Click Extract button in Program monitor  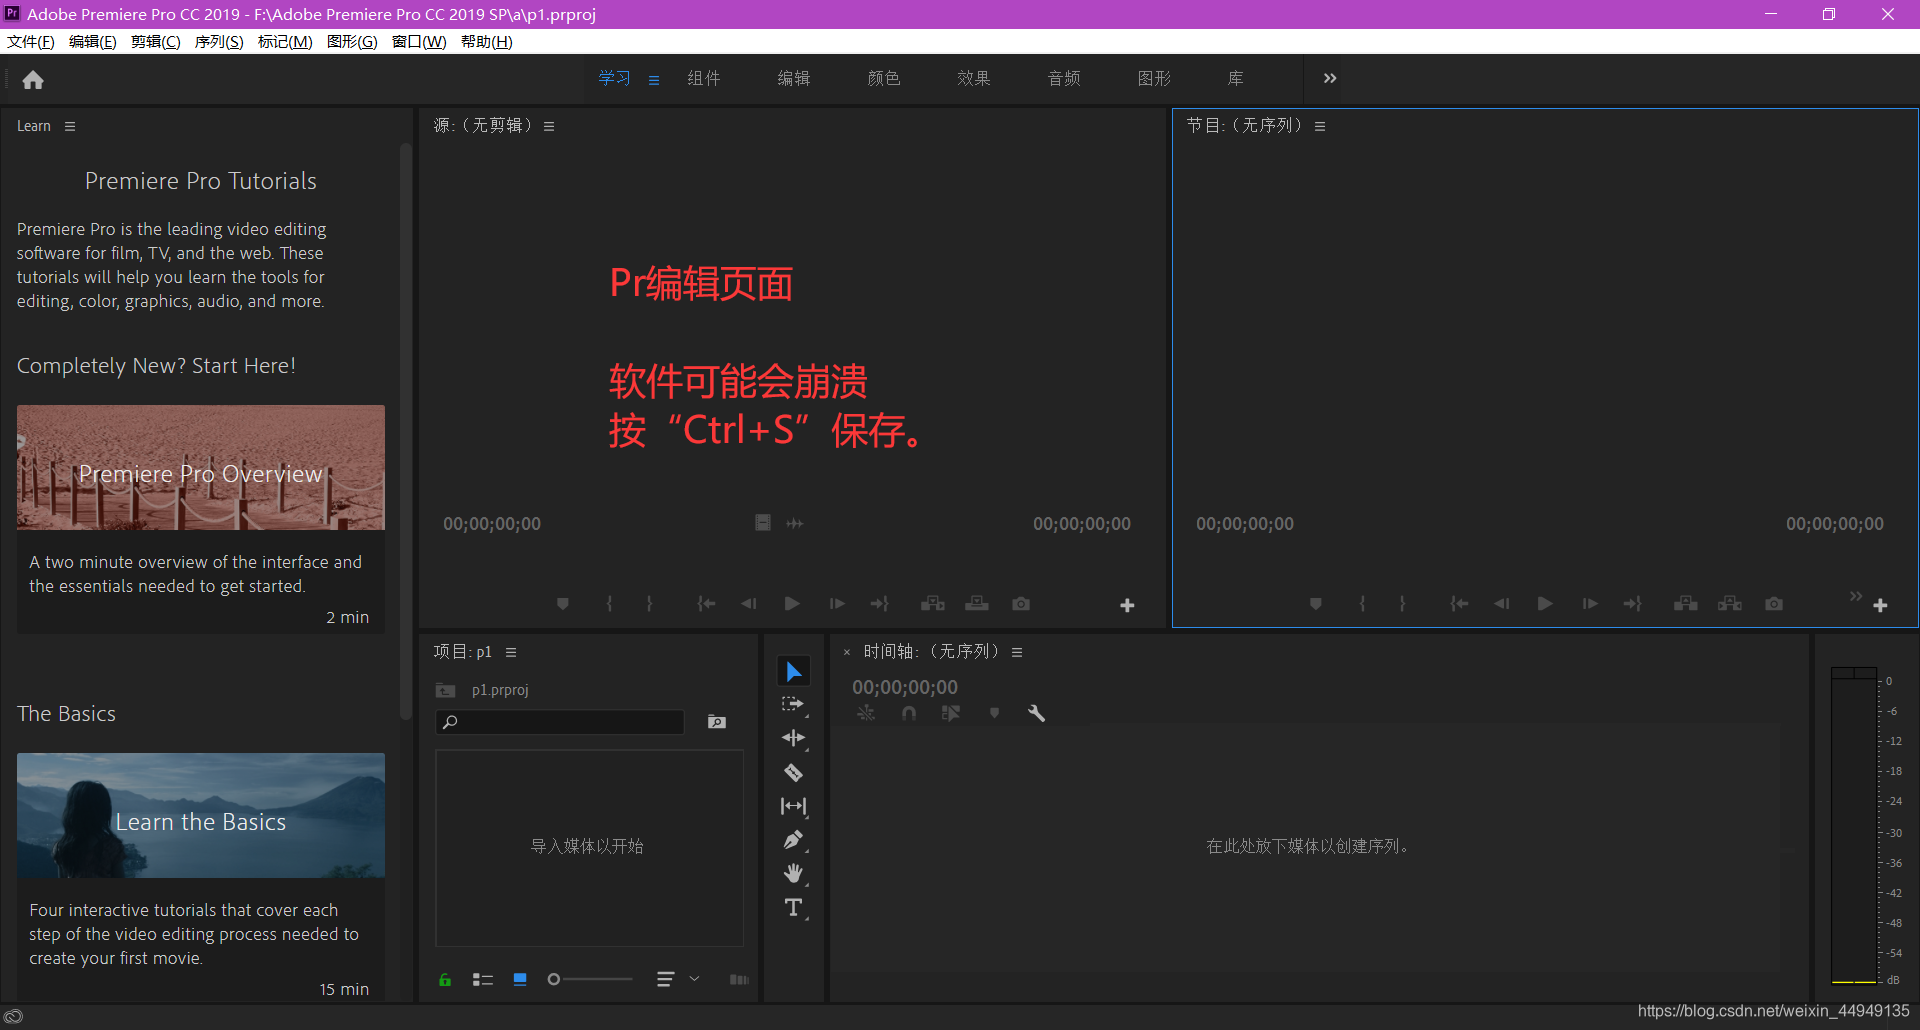(x=1730, y=604)
